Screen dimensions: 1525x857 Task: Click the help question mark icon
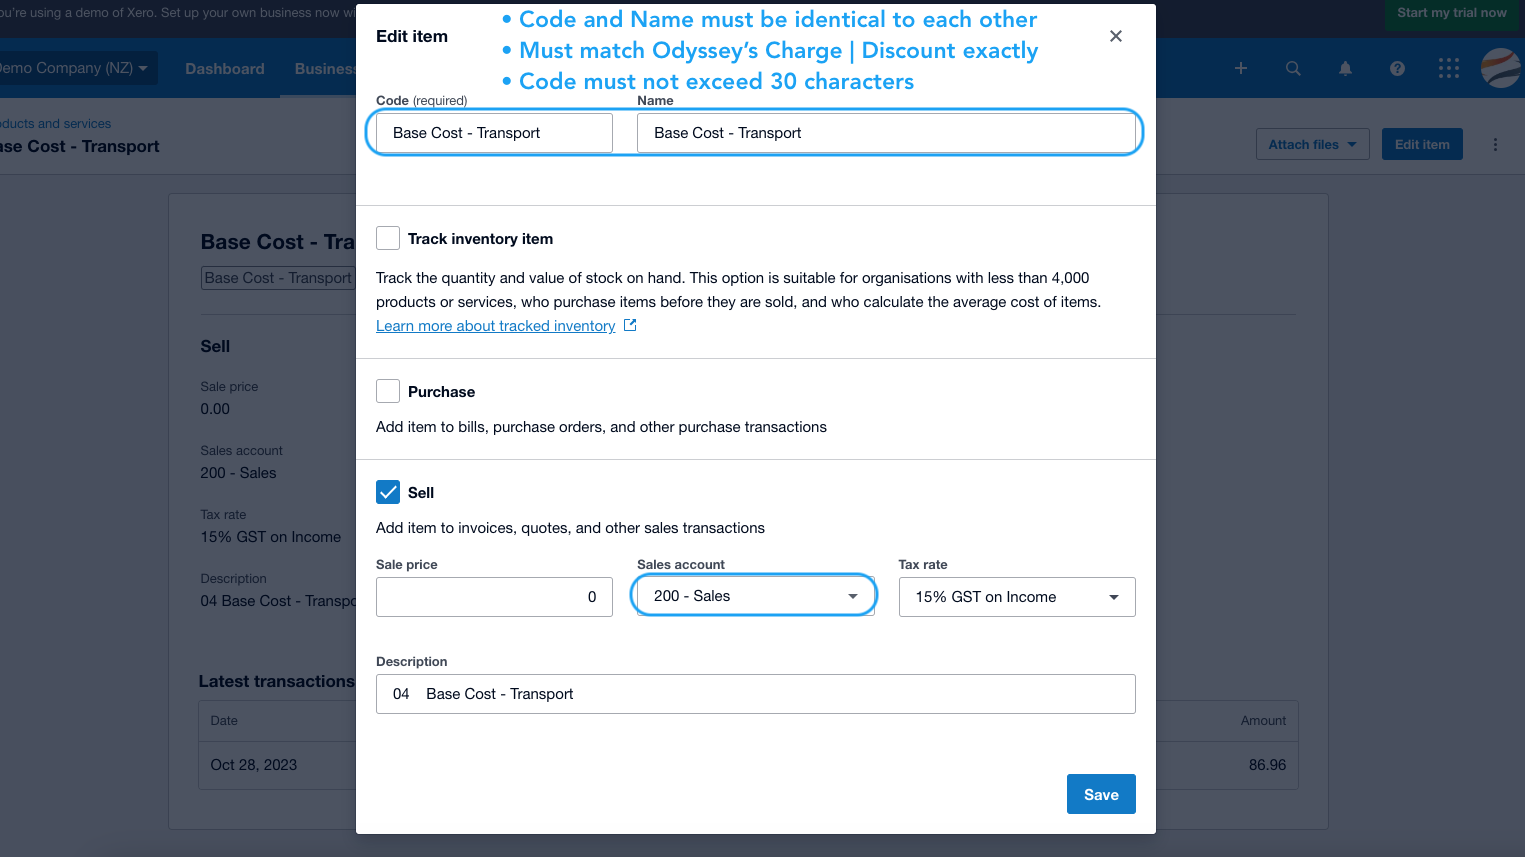tap(1397, 68)
